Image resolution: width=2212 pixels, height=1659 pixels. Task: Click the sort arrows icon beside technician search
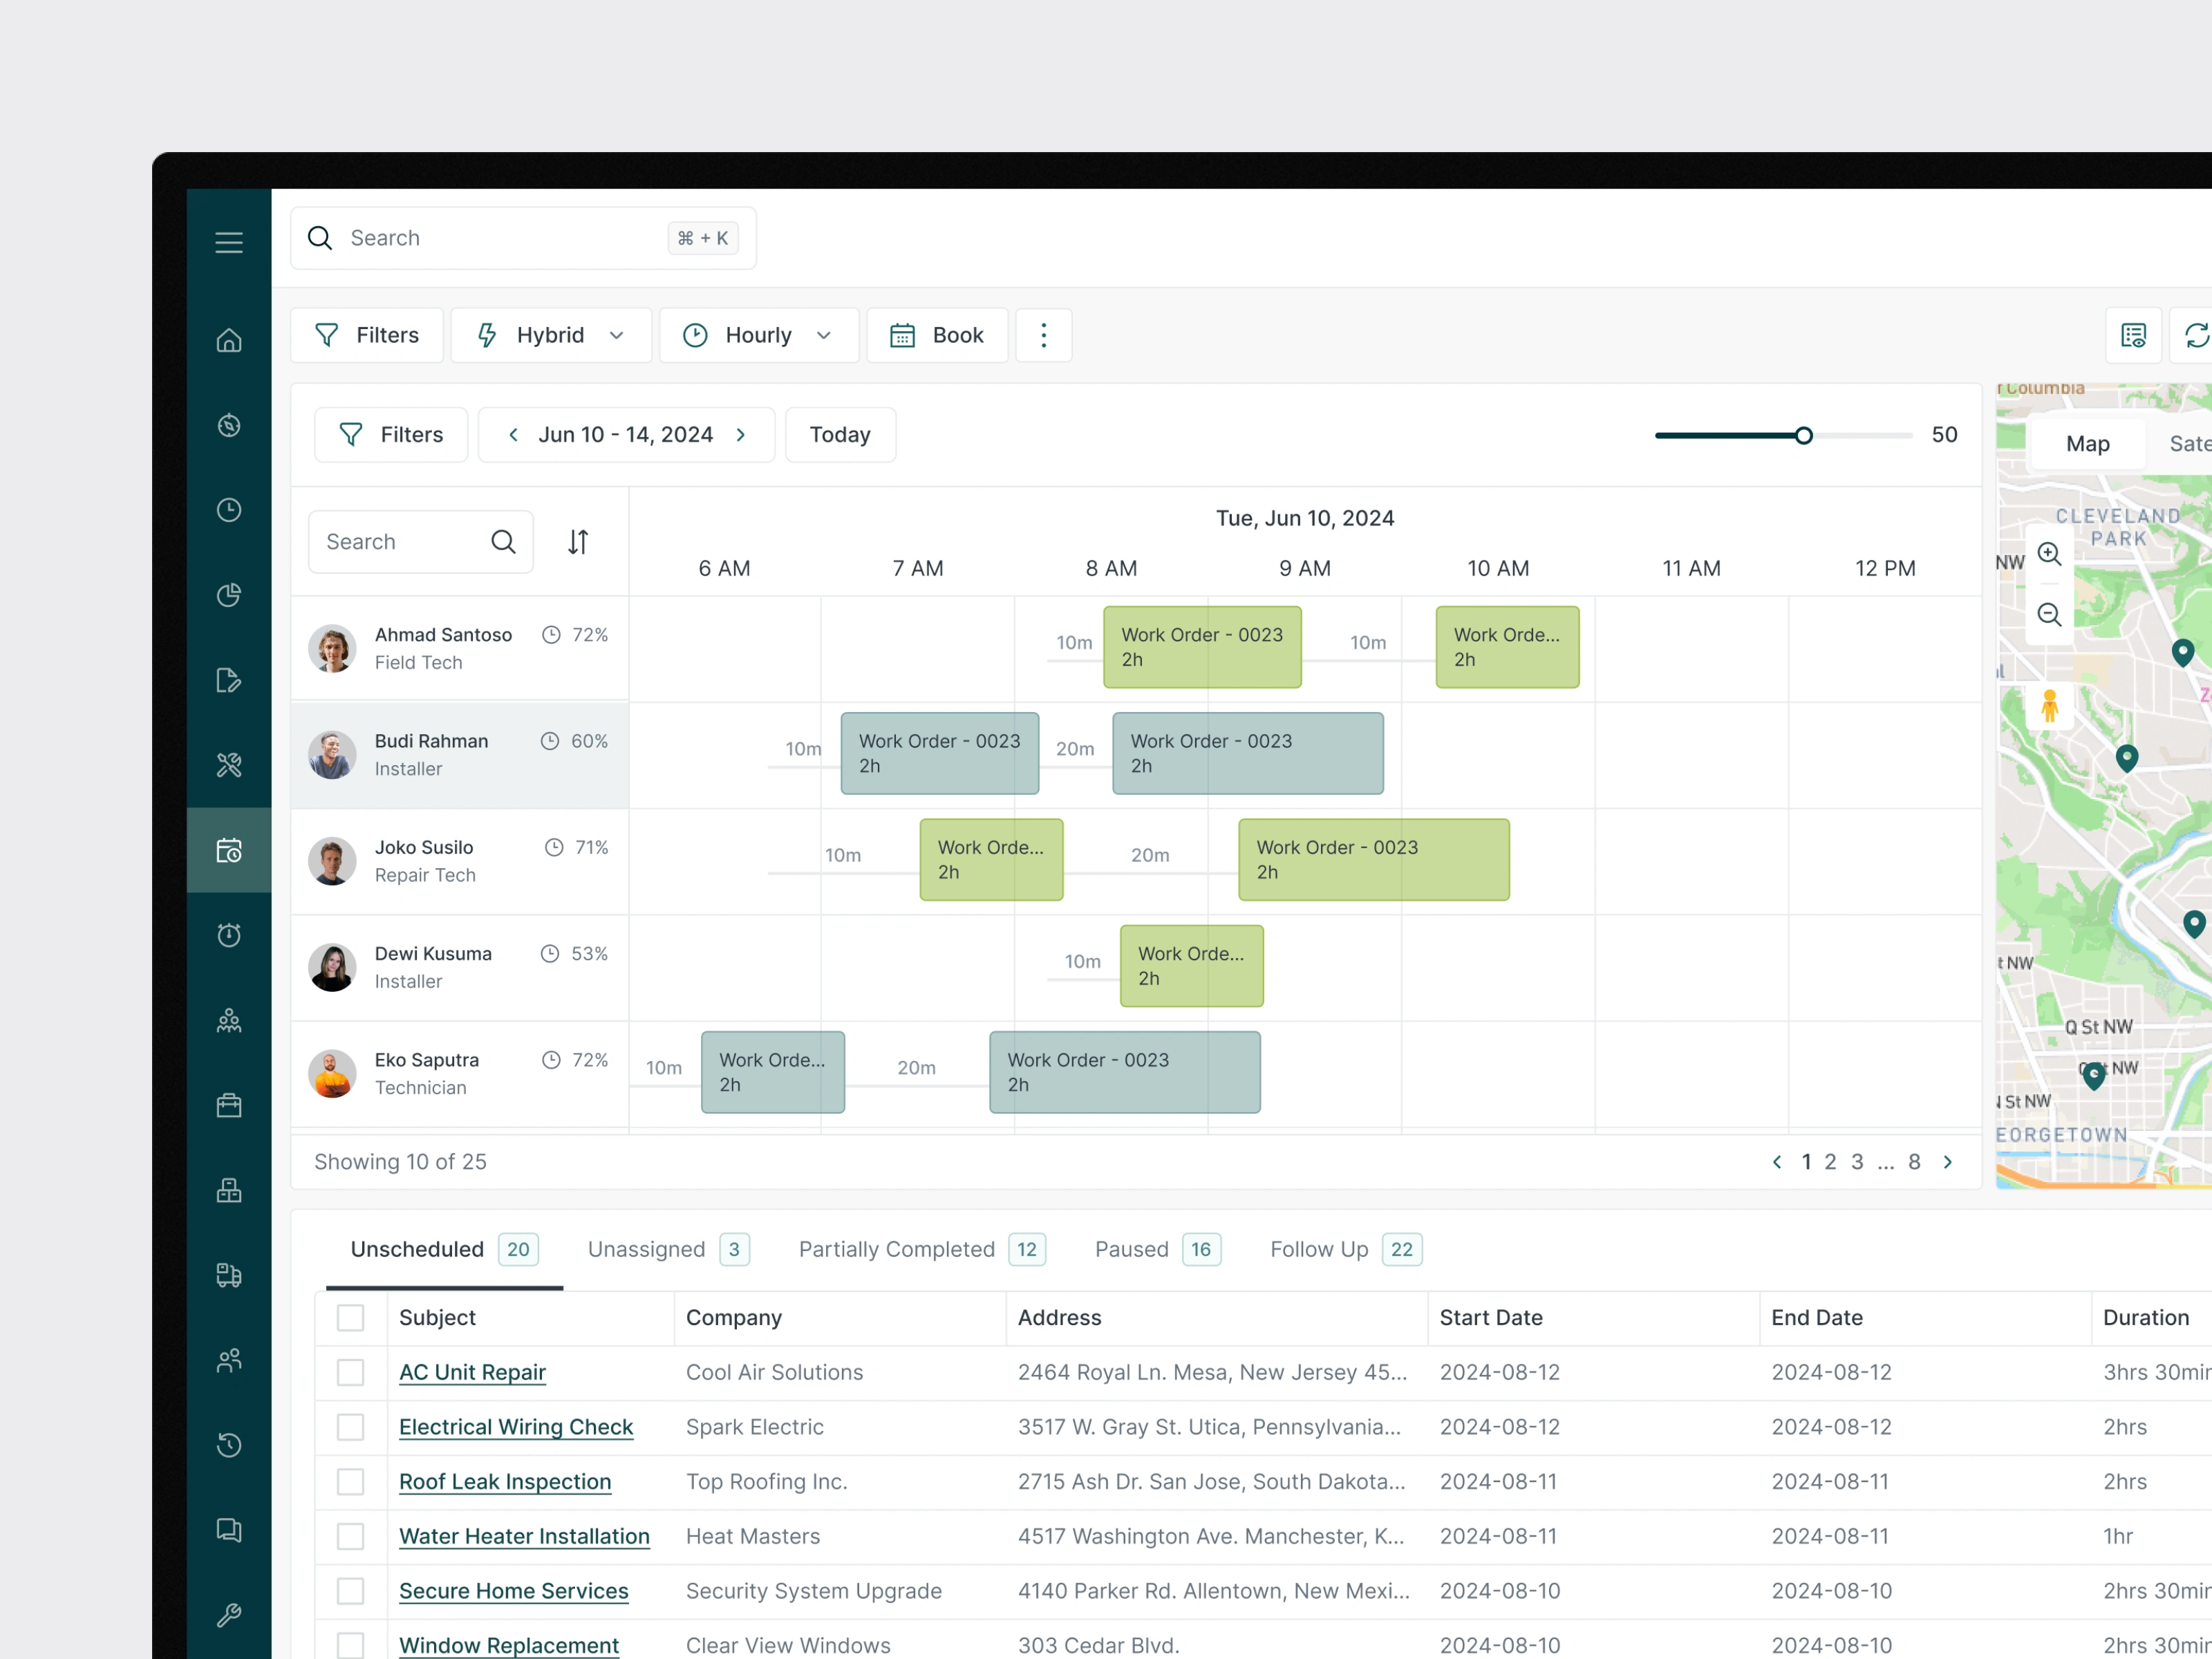pos(578,542)
